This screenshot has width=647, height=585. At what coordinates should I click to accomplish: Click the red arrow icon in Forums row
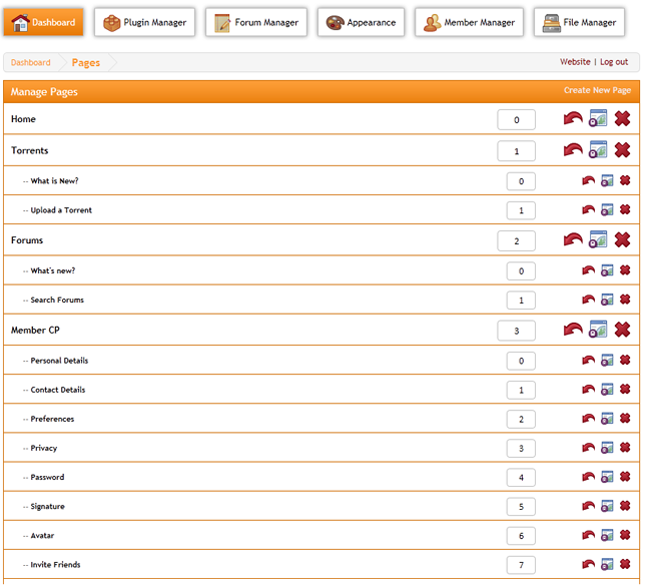(x=573, y=240)
